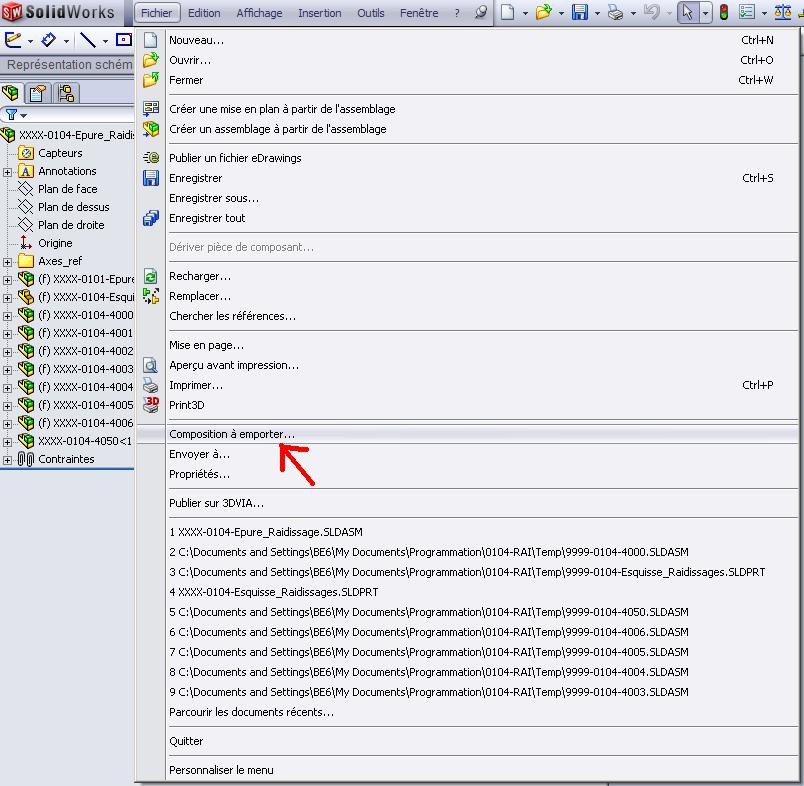
Task: Click the pushpin icon in menu bar
Action: 480,12
